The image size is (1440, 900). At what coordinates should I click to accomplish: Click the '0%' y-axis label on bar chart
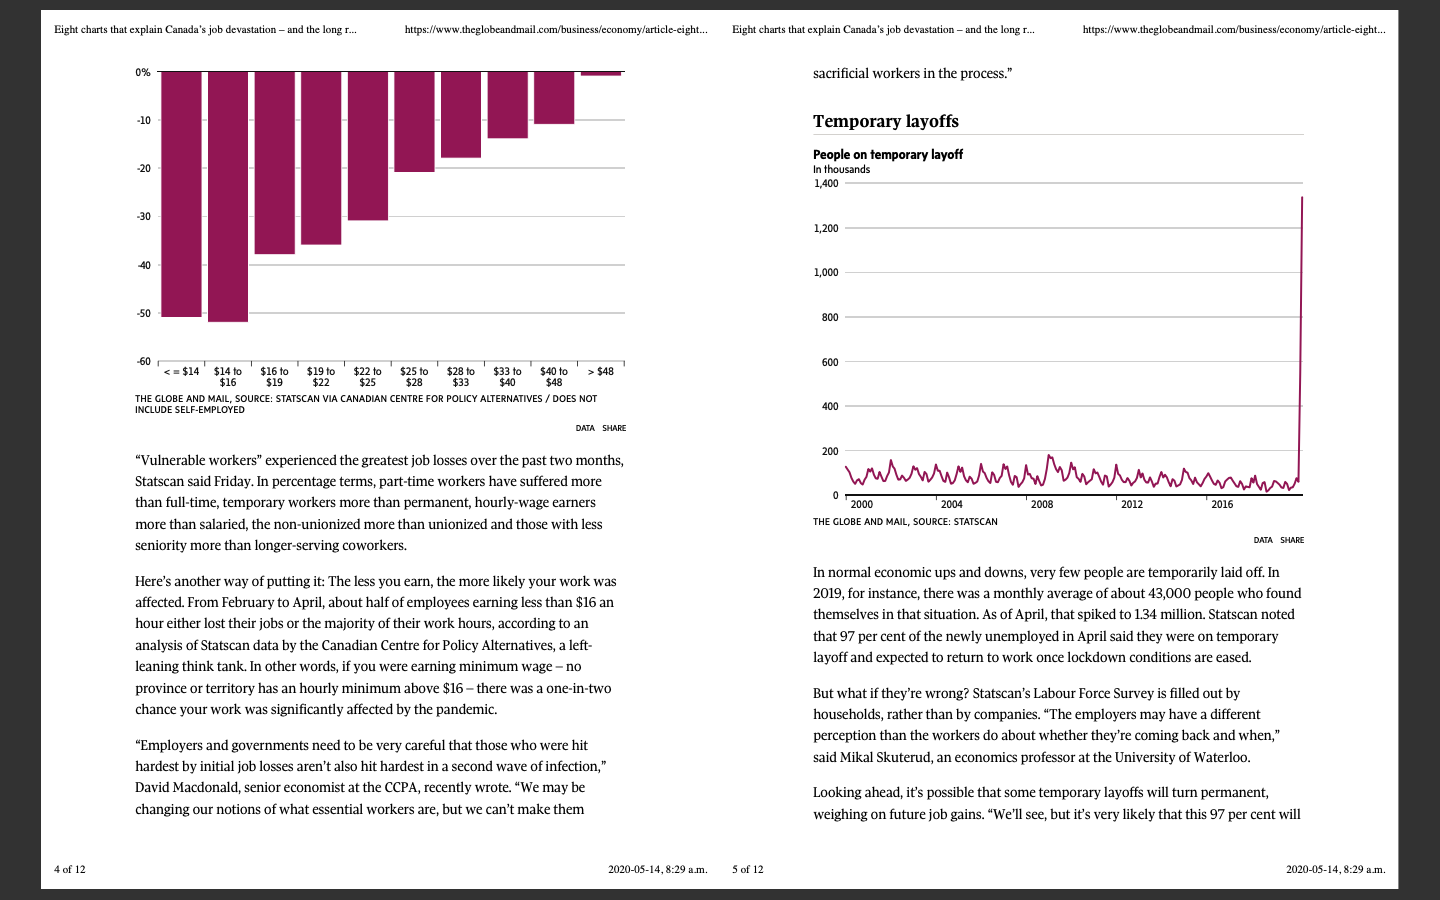point(143,72)
